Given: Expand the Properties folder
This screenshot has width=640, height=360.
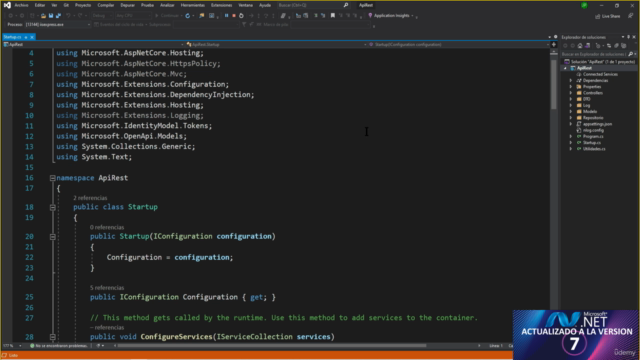Looking at the screenshot, I should [571, 87].
